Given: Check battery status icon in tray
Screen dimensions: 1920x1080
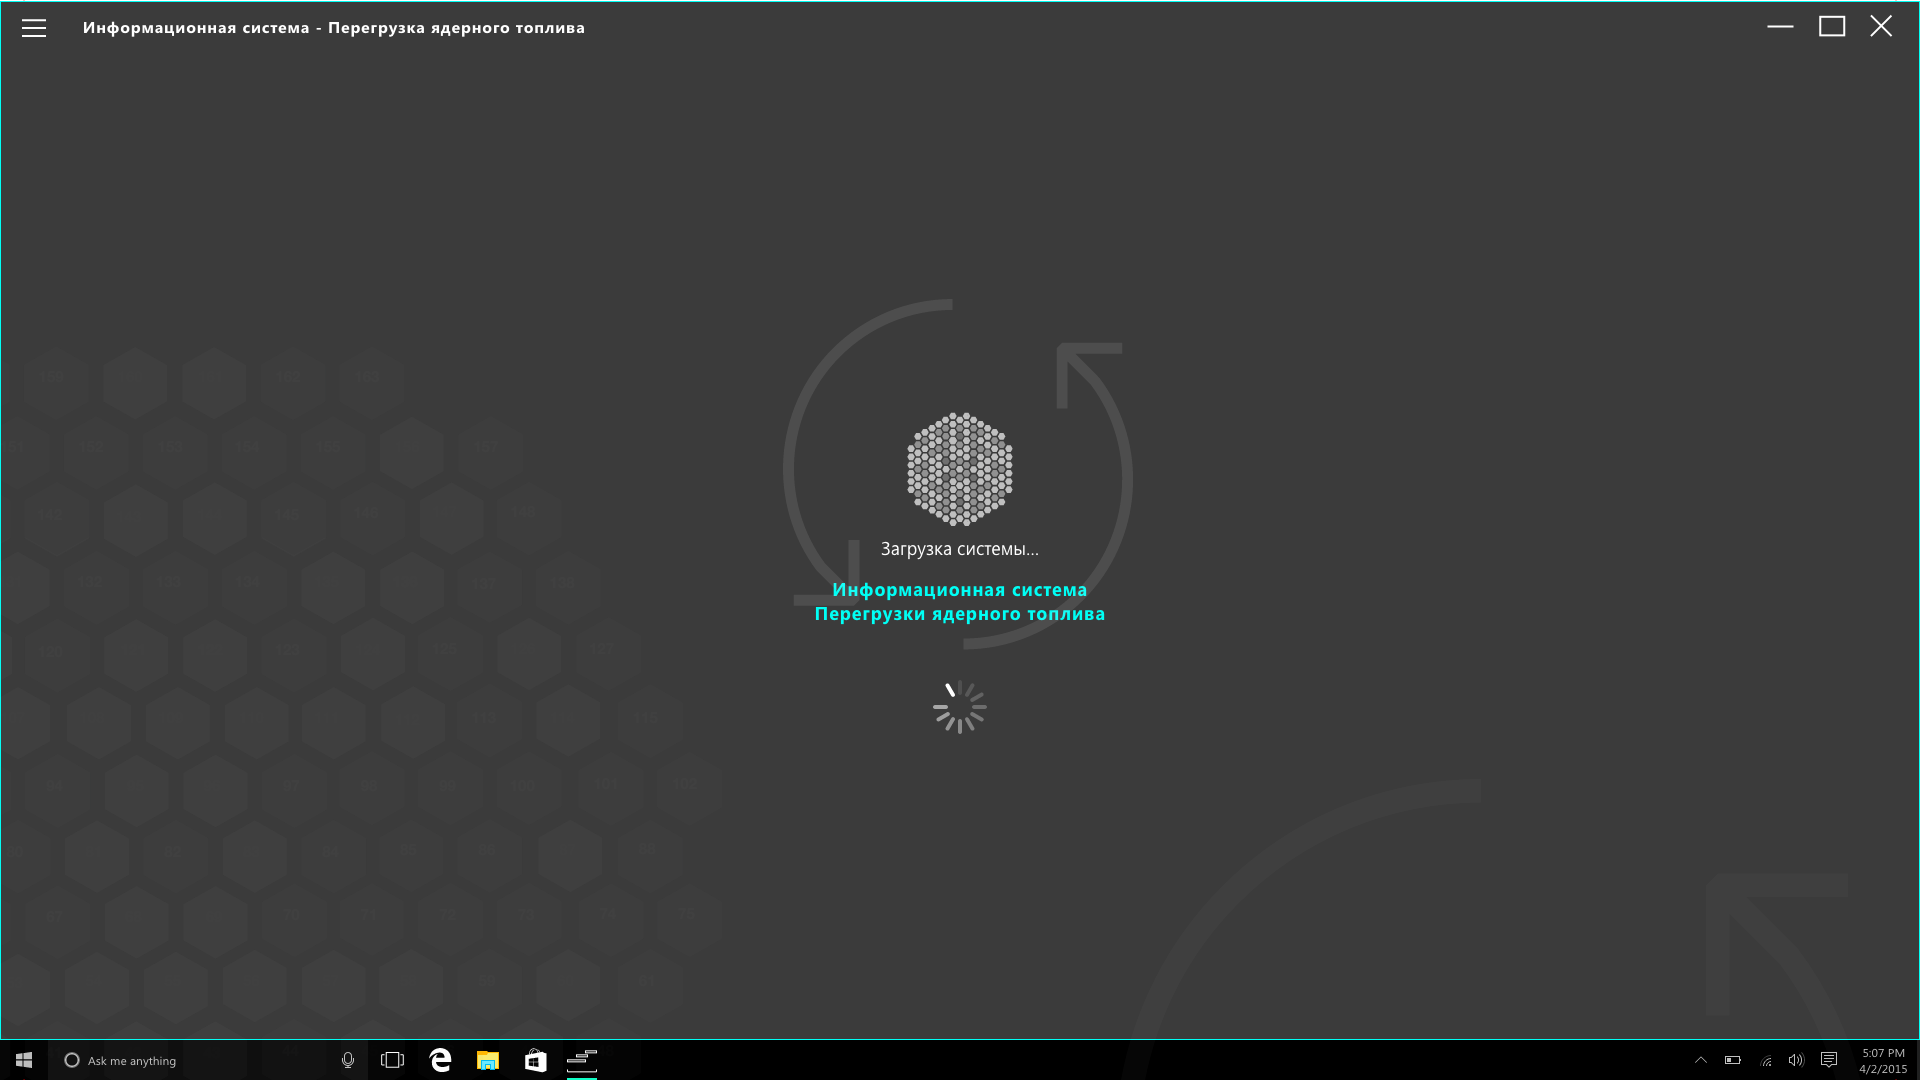Looking at the screenshot, I should [1733, 1060].
